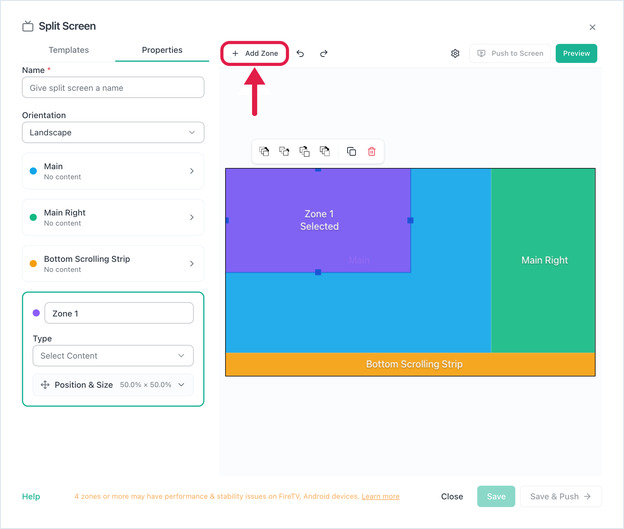Image resolution: width=624 pixels, height=529 pixels.
Task: Click the third layer-order icon above Zone 1
Action: 304,151
